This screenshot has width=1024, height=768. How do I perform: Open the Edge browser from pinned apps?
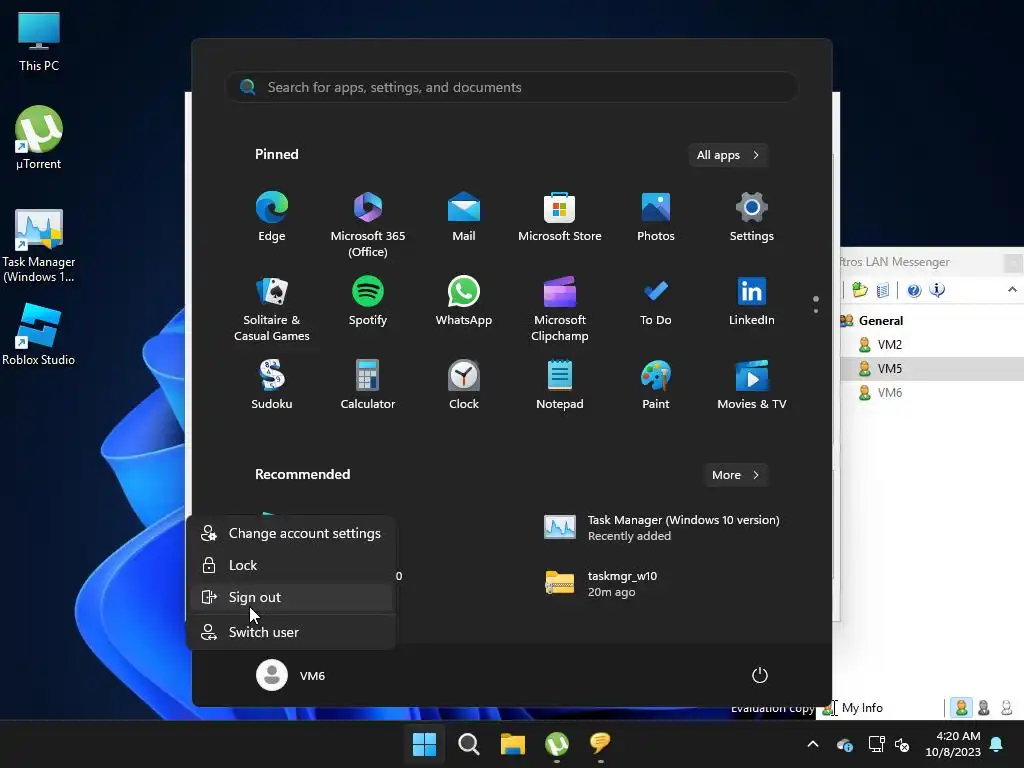(x=272, y=217)
